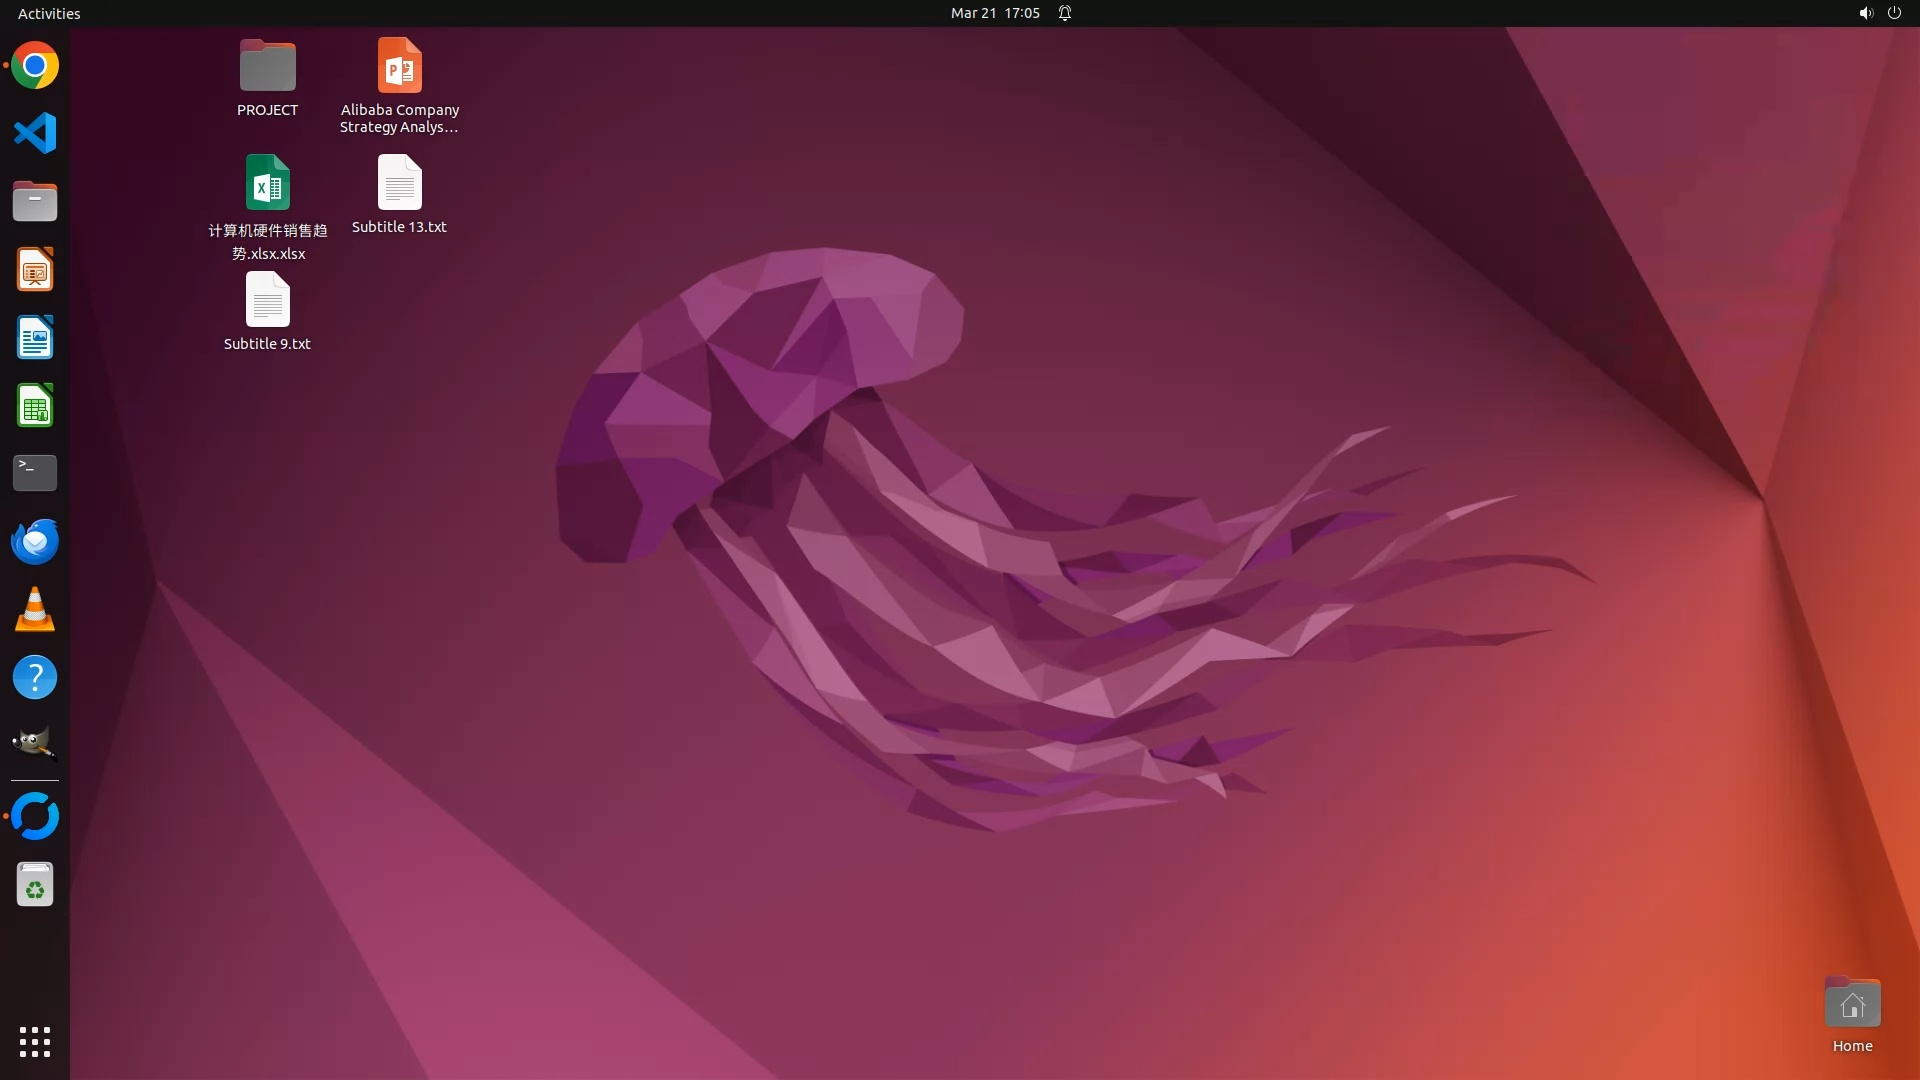Viewport: 1920px width, 1080px height.
Task: Open the Terminal dock icon
Action: click(35, 473)
